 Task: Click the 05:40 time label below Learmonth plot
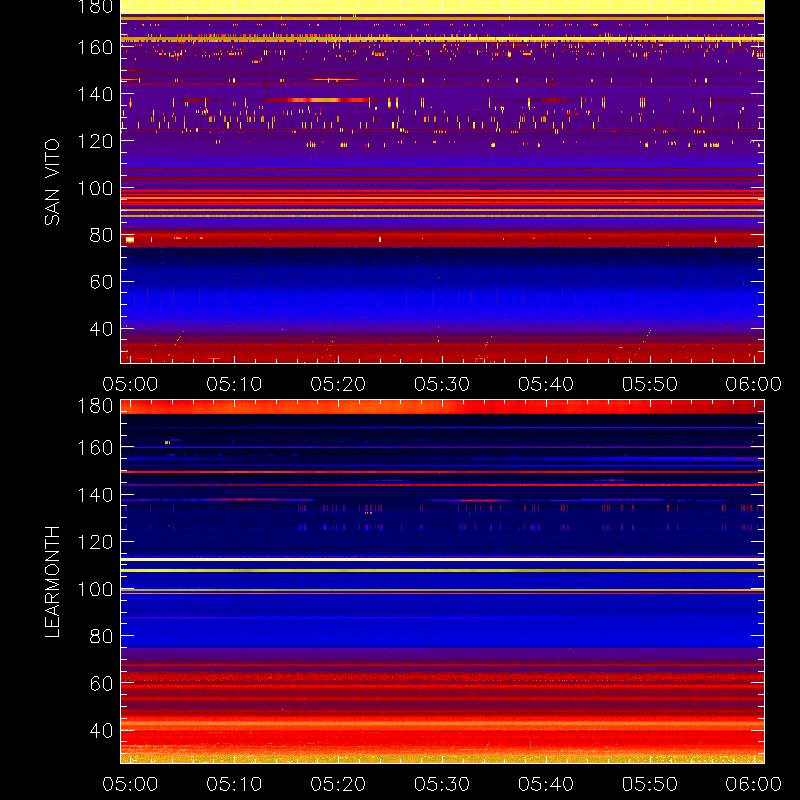[546, 784]
